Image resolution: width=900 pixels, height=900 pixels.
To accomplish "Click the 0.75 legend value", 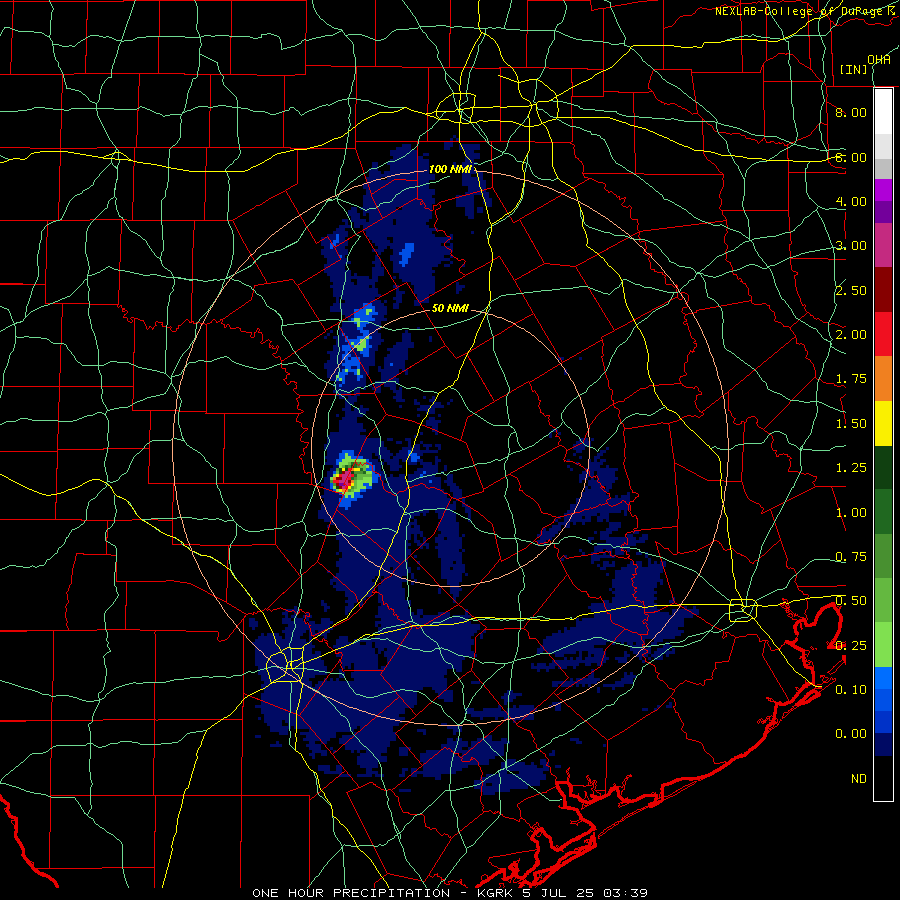I will (x=851, y=557).
